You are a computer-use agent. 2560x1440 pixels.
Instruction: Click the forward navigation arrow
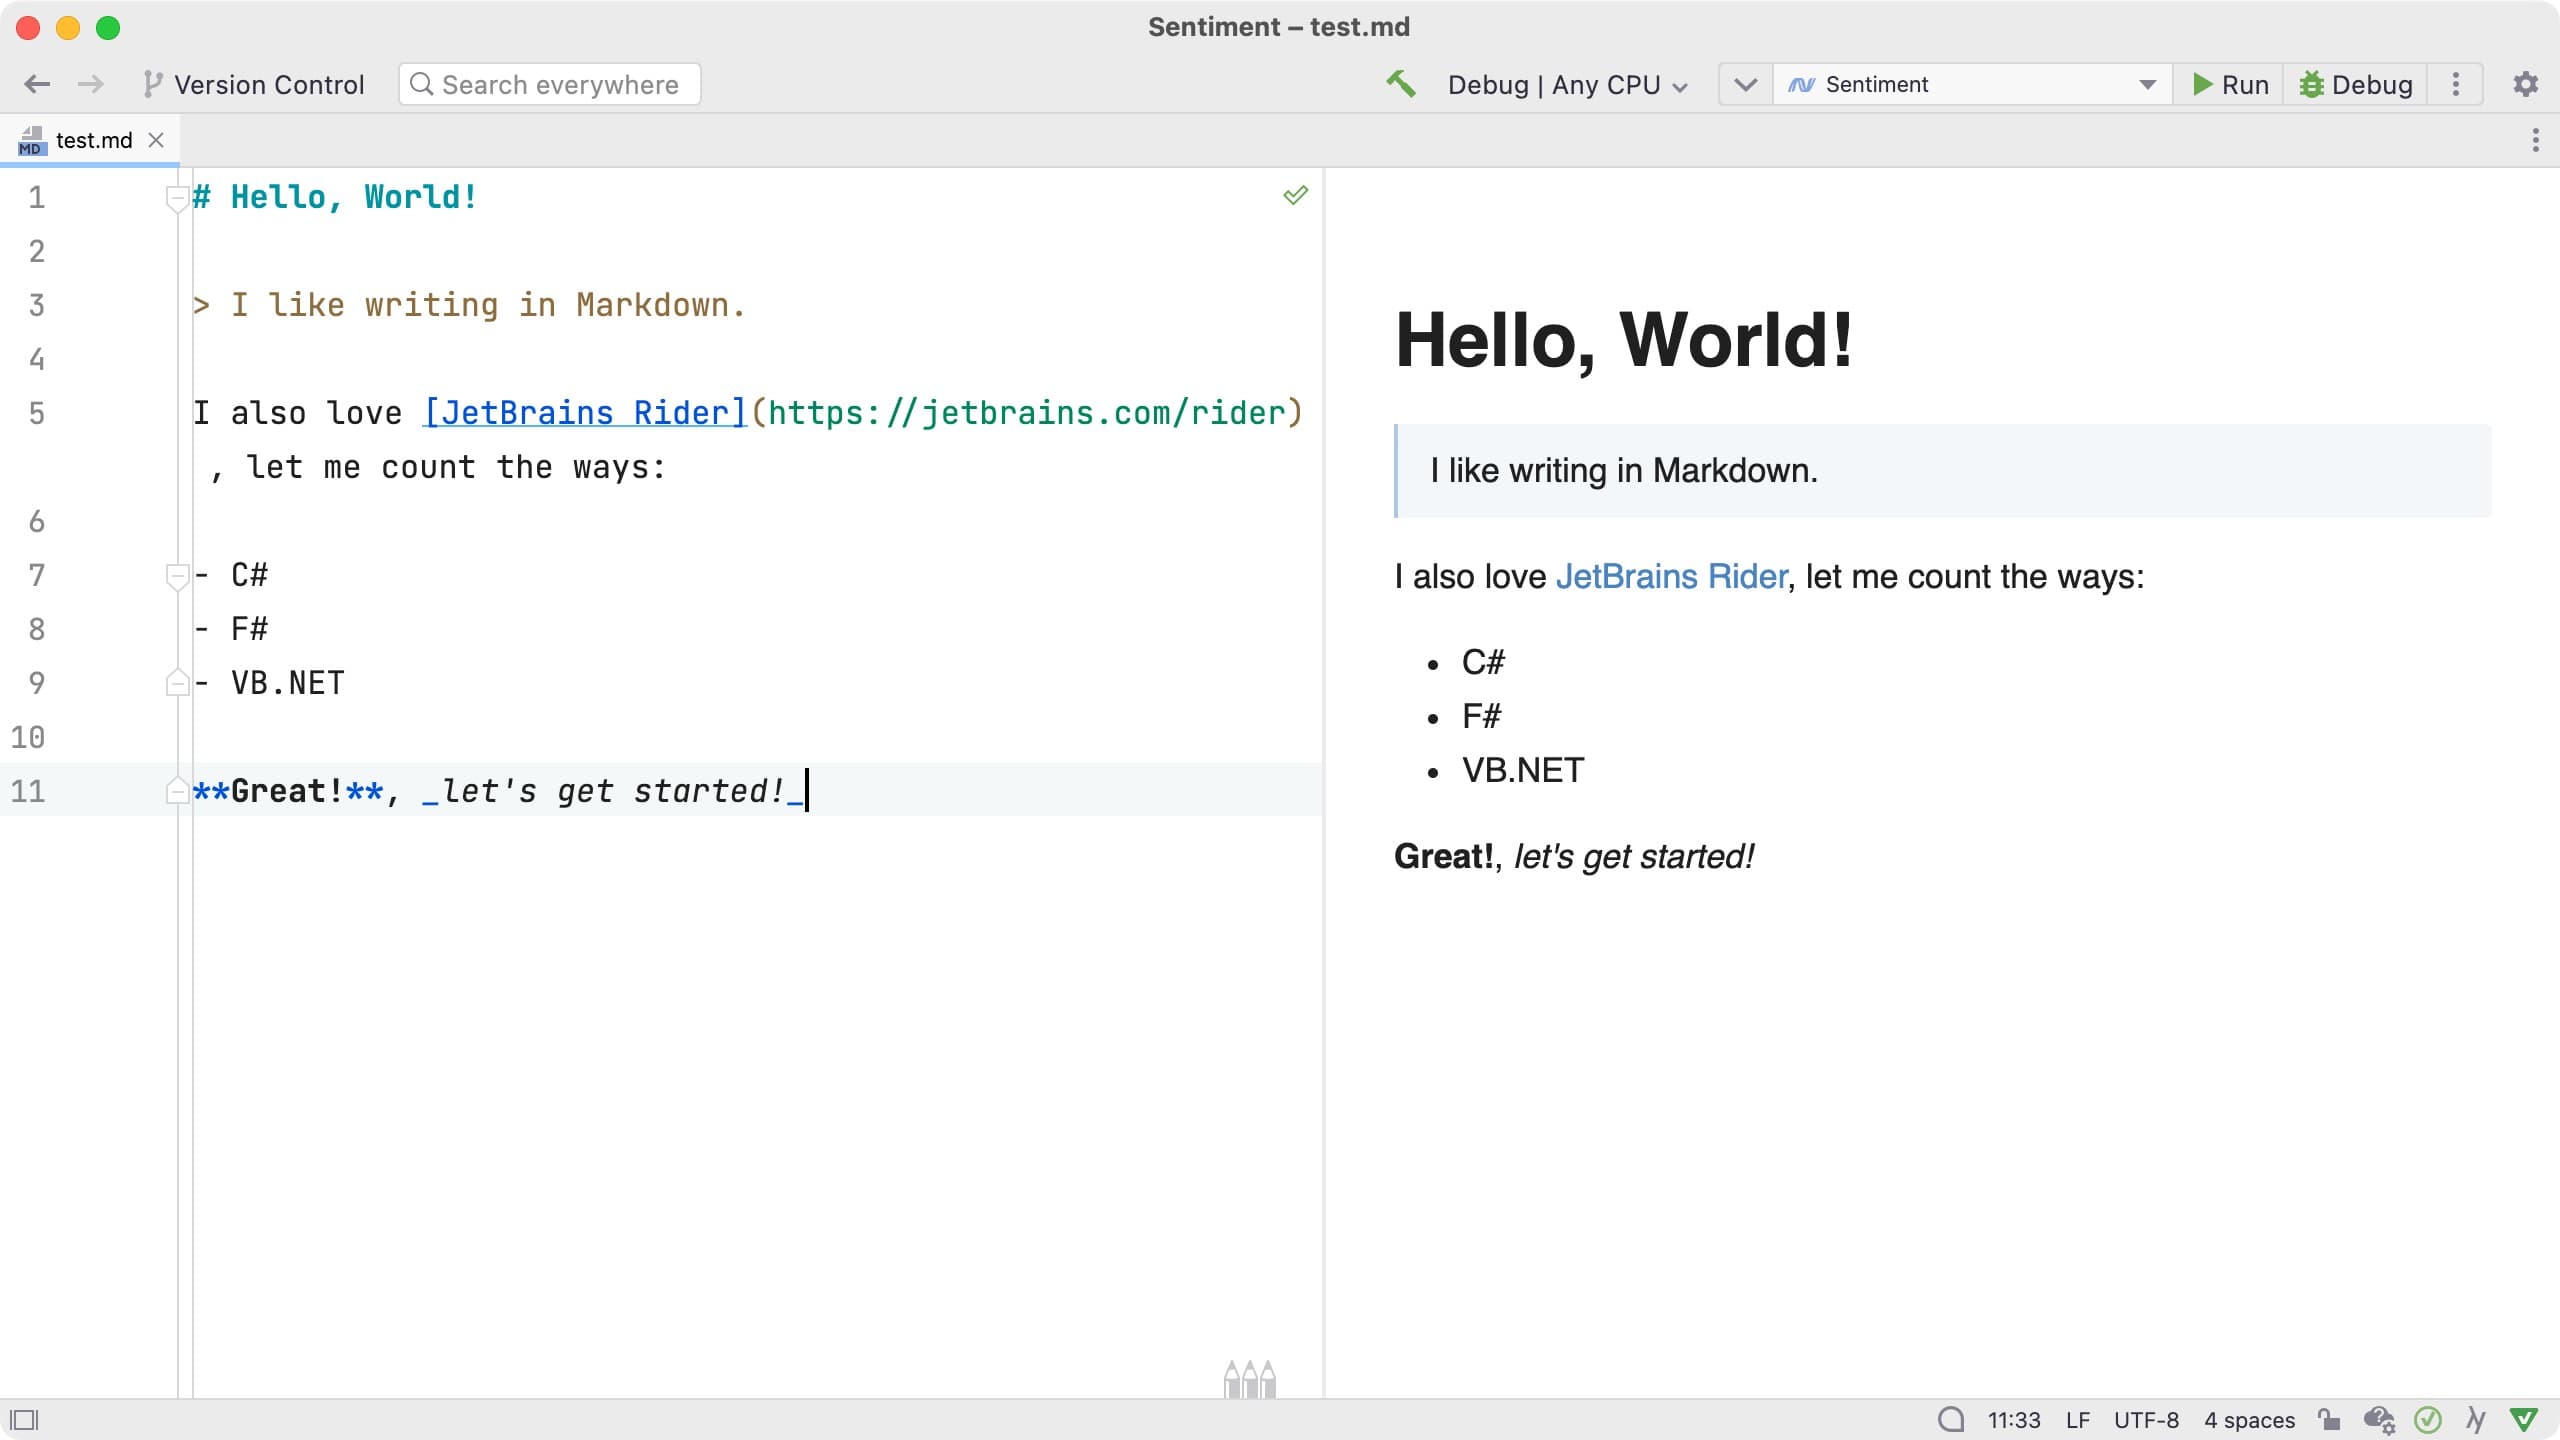[x=91, y=83]
